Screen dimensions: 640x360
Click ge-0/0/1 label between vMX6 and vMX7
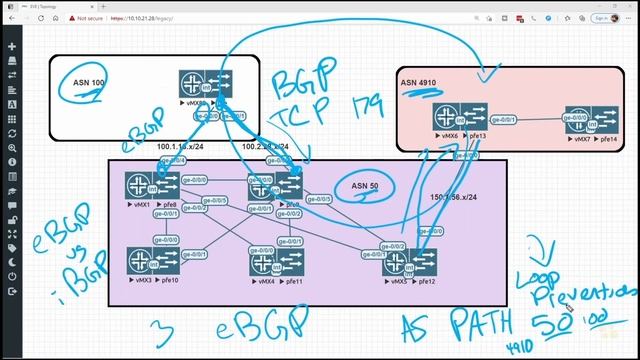[503, 120]
